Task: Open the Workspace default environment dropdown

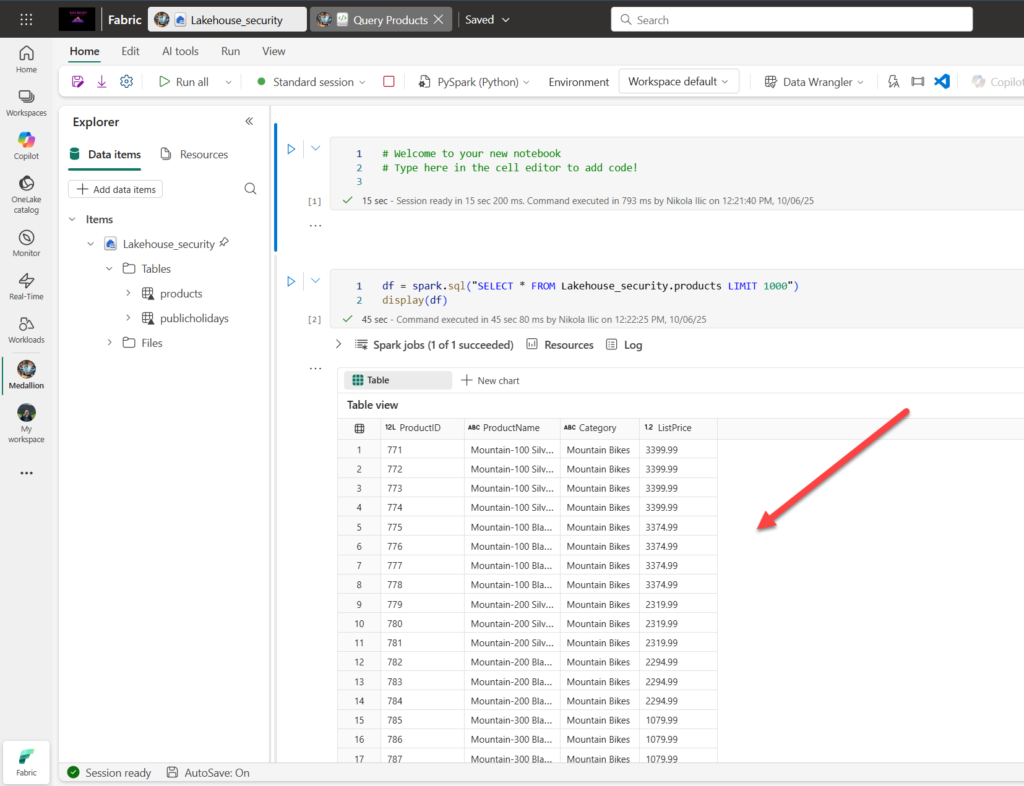Action: coord(678,82)
